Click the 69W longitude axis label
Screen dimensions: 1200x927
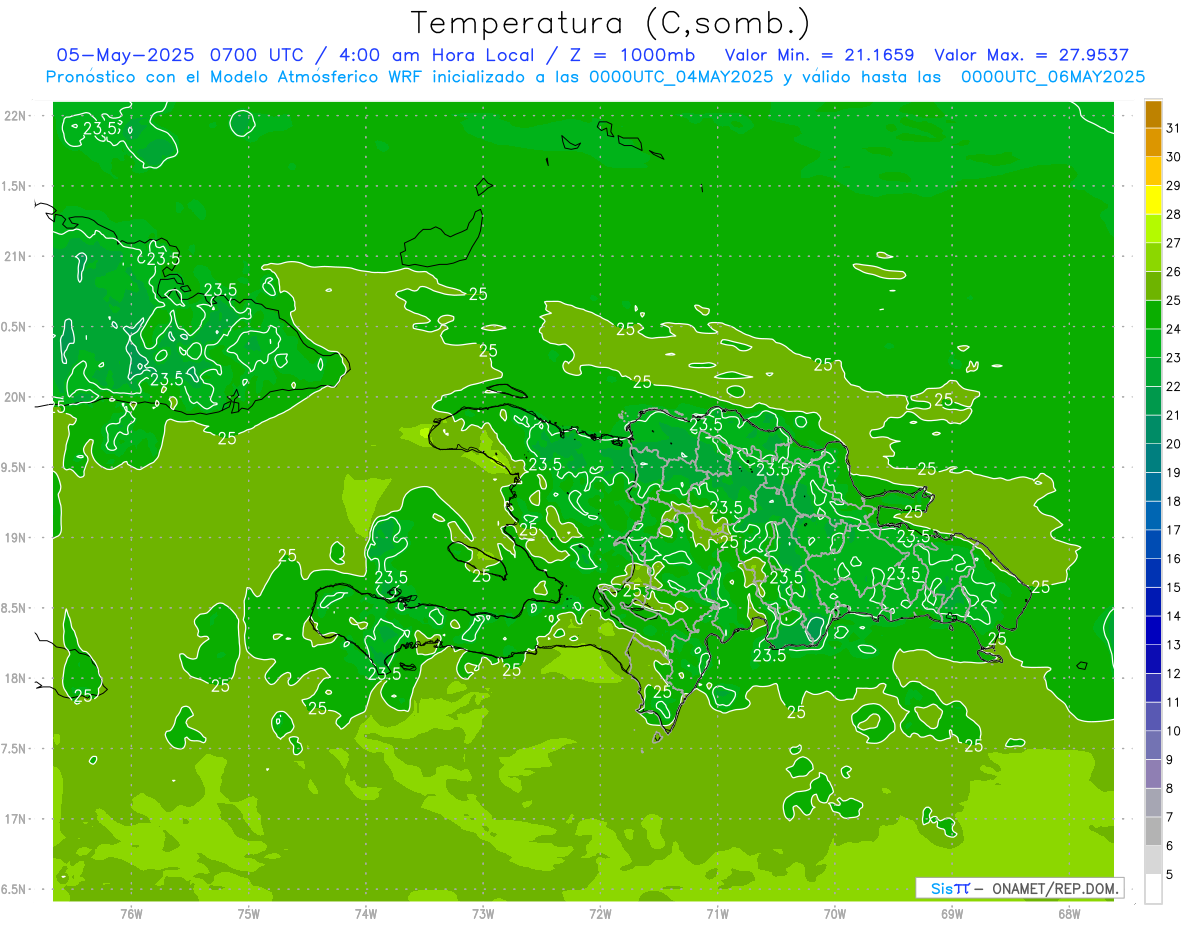[951, 914]
